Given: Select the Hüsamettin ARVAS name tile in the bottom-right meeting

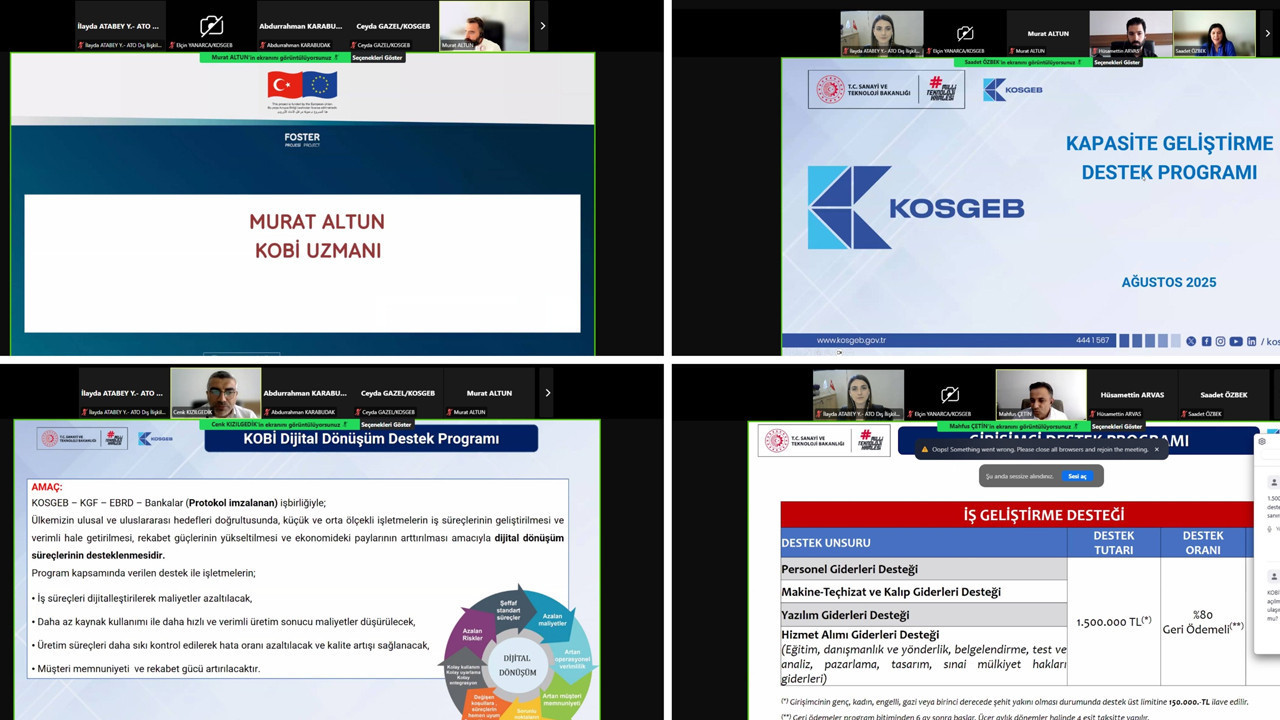Looking at the screenshot, I should pos(1132,395).
